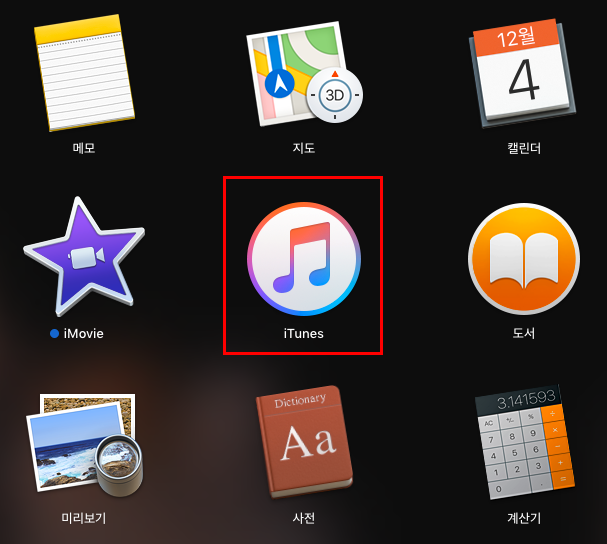Open the 캘린더 (Calendar) app icon

pyautogui.click(x=522, y=73)
